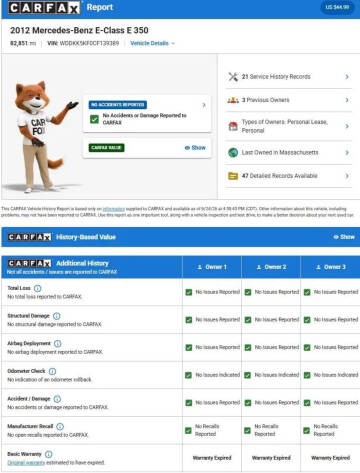Click the History-Based Value CARFAX logo
Viewport: 360px width, 473px height.
pos(30,237)
